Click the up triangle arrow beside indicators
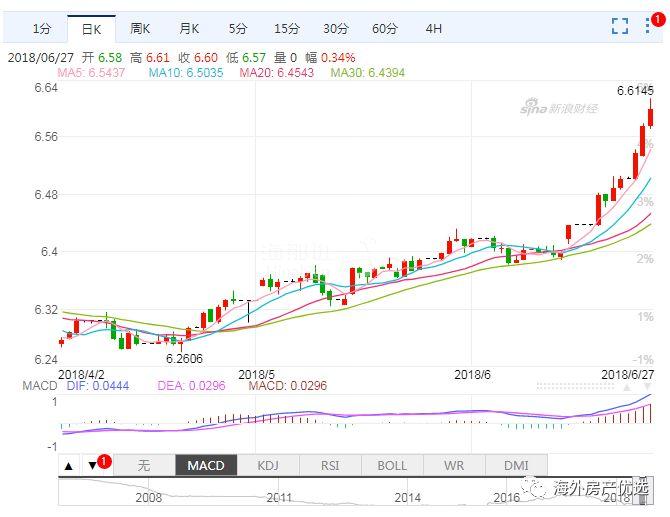 (68, 465)
